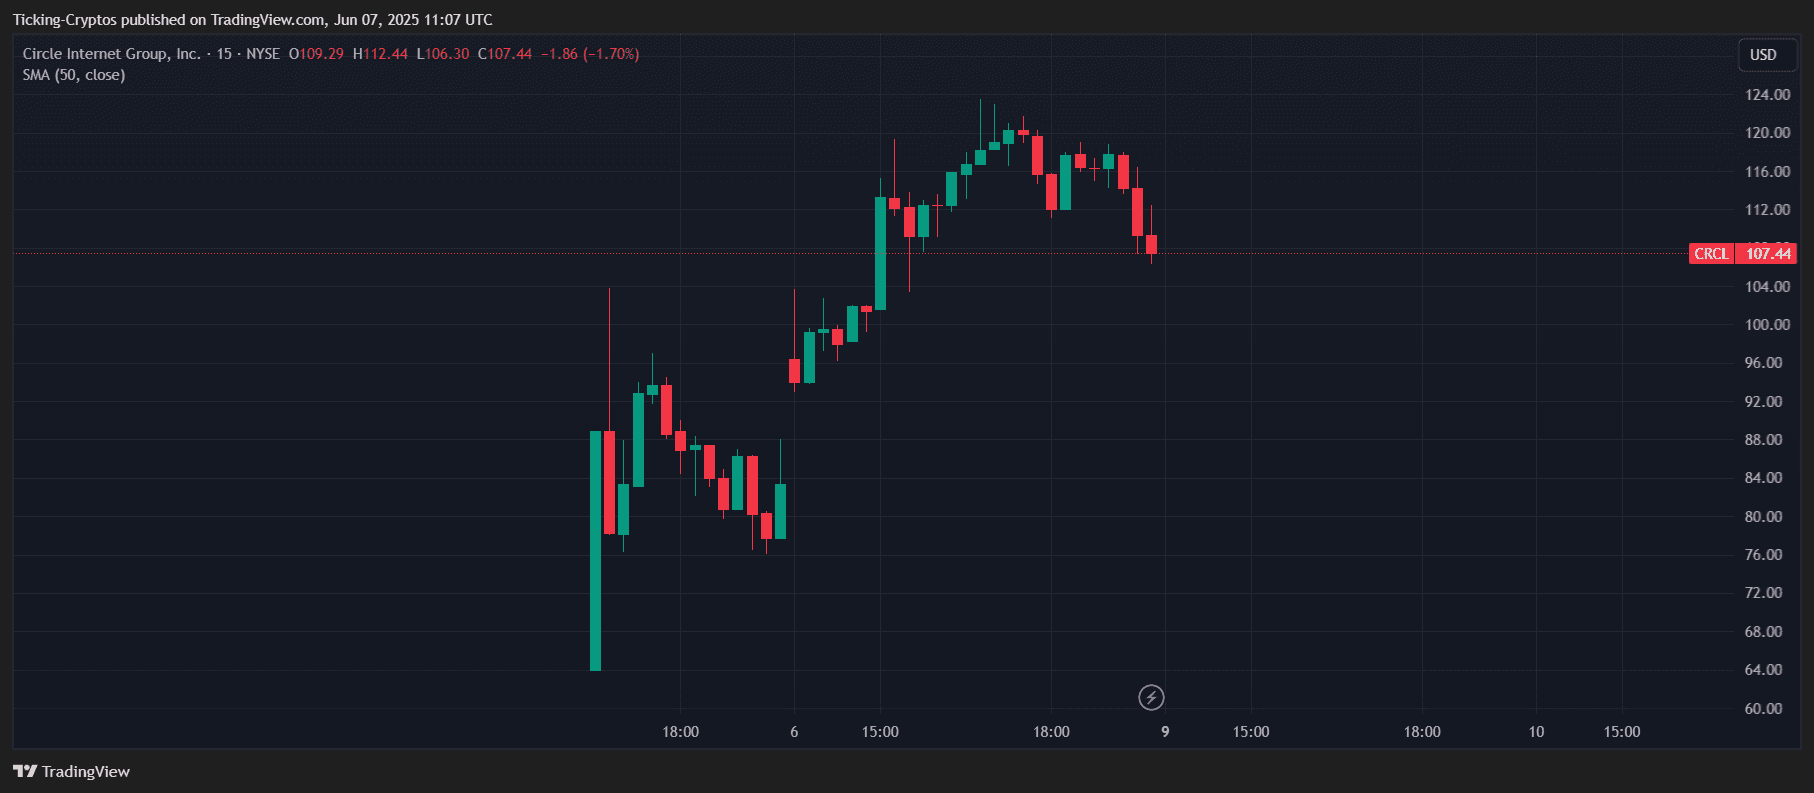The height and width of the screenshot is (793, 1814).
Task: Click the 100.00 price scale label
Action: pos(1767,325)
